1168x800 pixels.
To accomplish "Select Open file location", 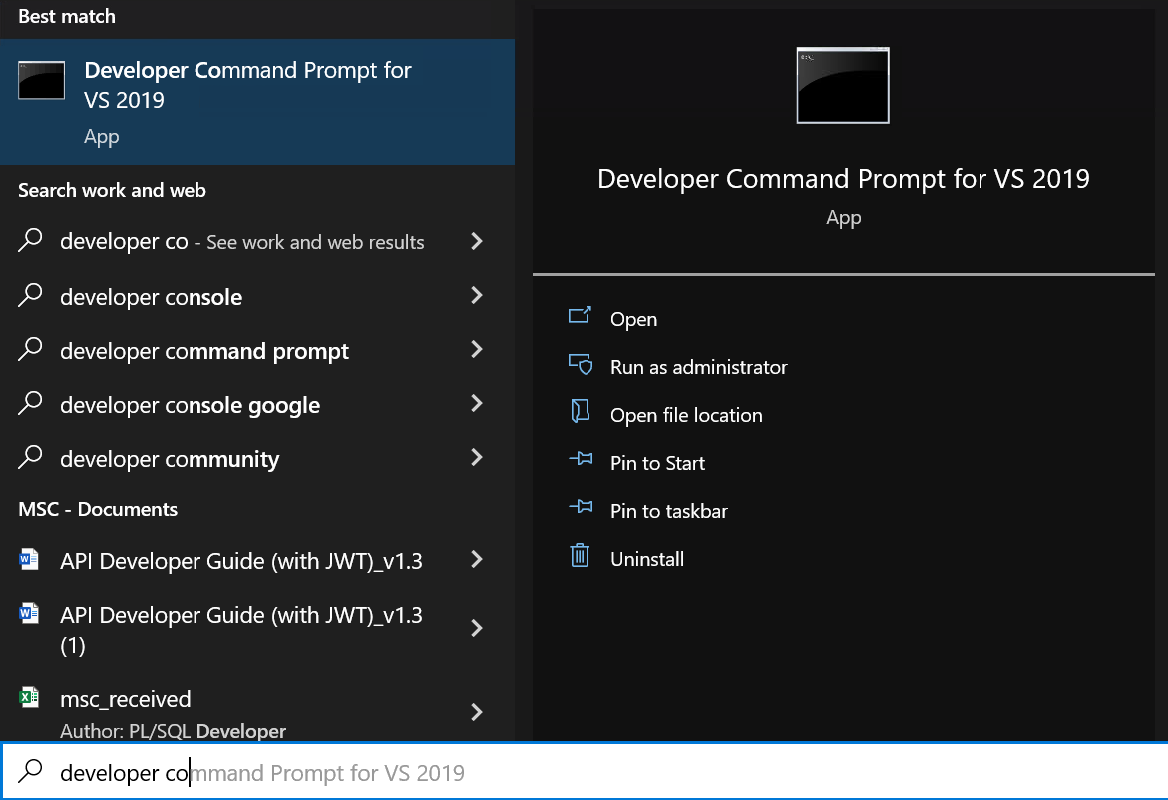I will tap(686, 415).
